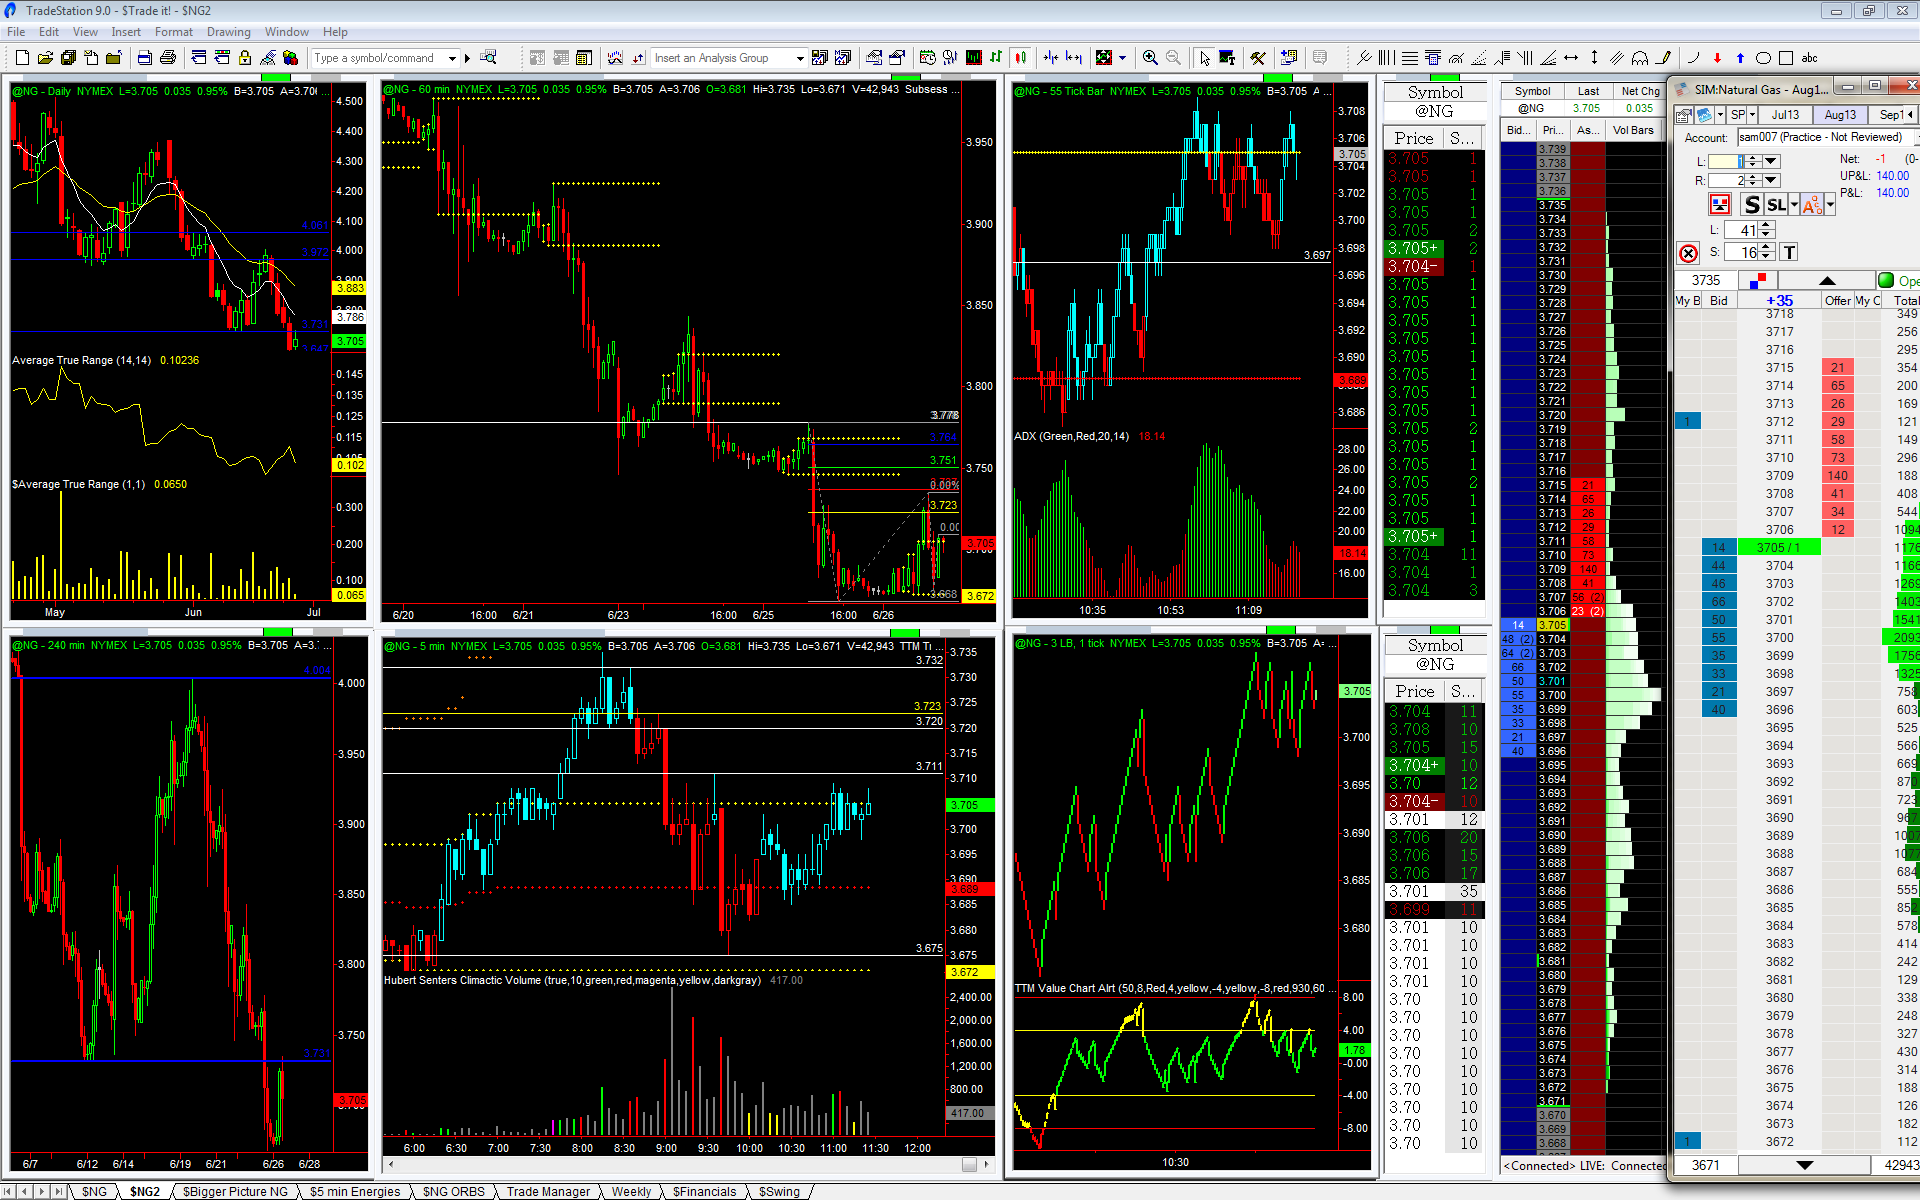Viewport: 1920px width, 1200px height.
Task: Toggle the S order type button
Action: pos(1751,205)
